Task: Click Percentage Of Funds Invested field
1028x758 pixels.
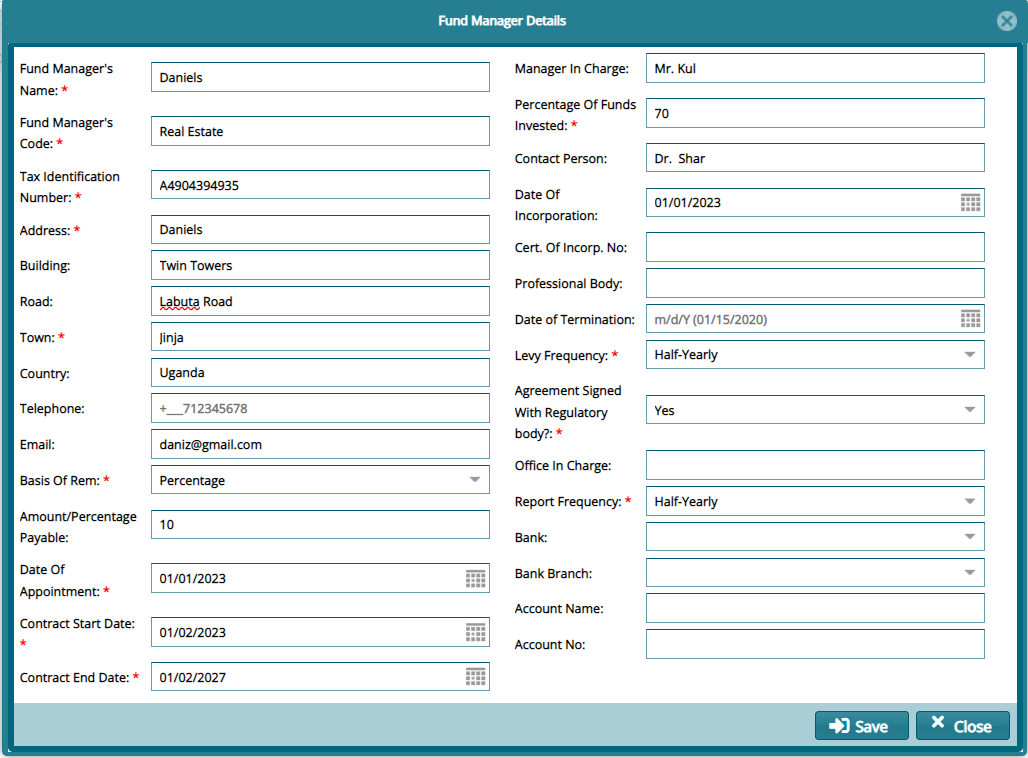Action: coord(815,113)
